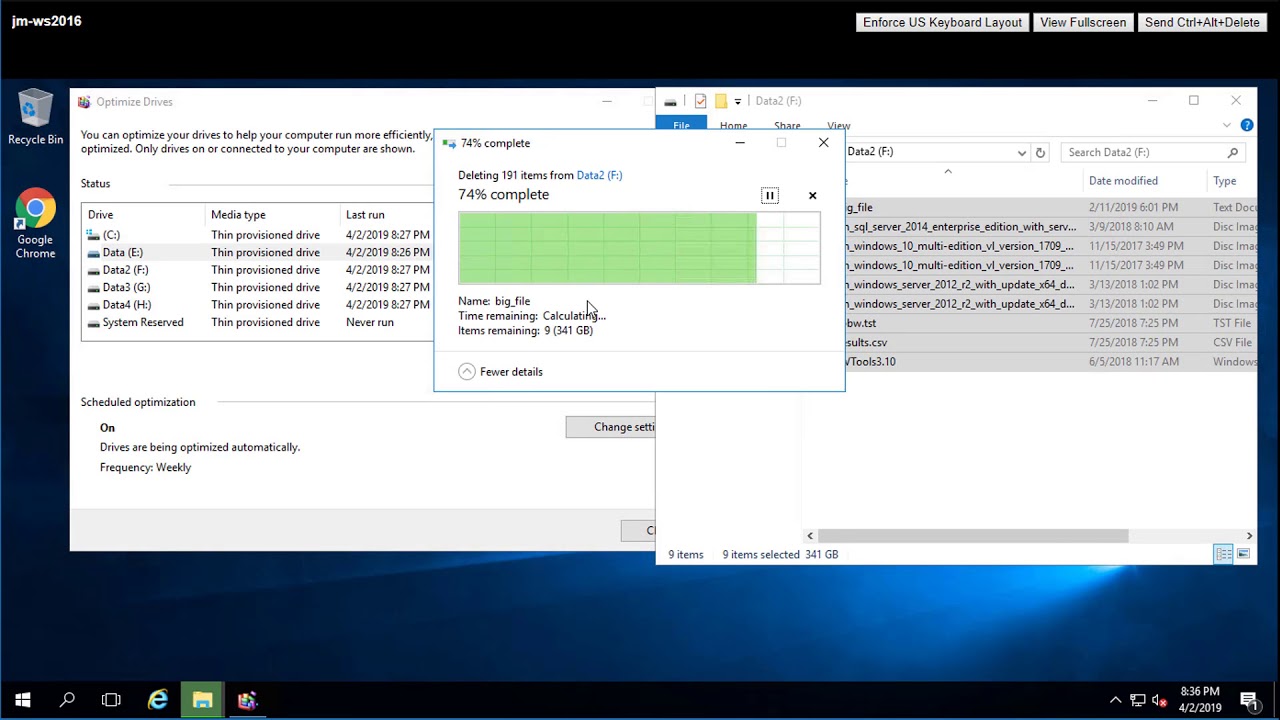Open Explorer help question mark icon
Viewport: 1280px width, 720px height.
click(1246, 125)
